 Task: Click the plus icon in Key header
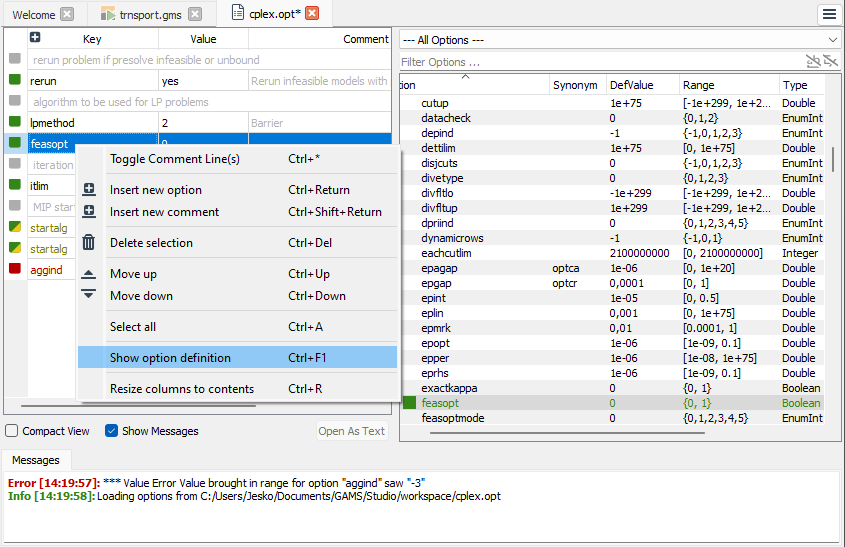pos(35,38)
